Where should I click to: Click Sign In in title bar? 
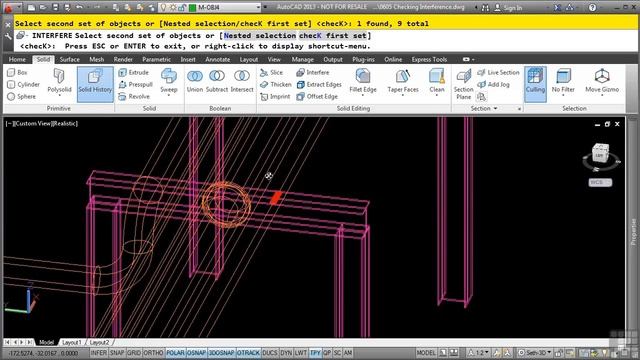(x=509, y=7)
